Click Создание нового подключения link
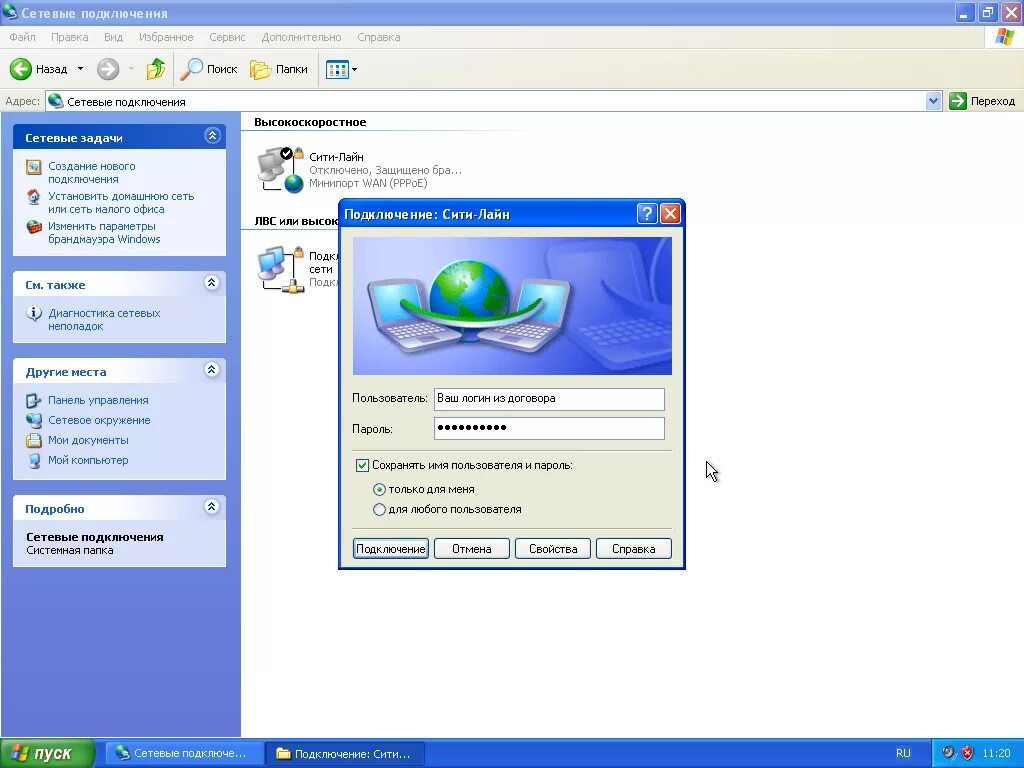1024x768 pixels. (91, 172)
